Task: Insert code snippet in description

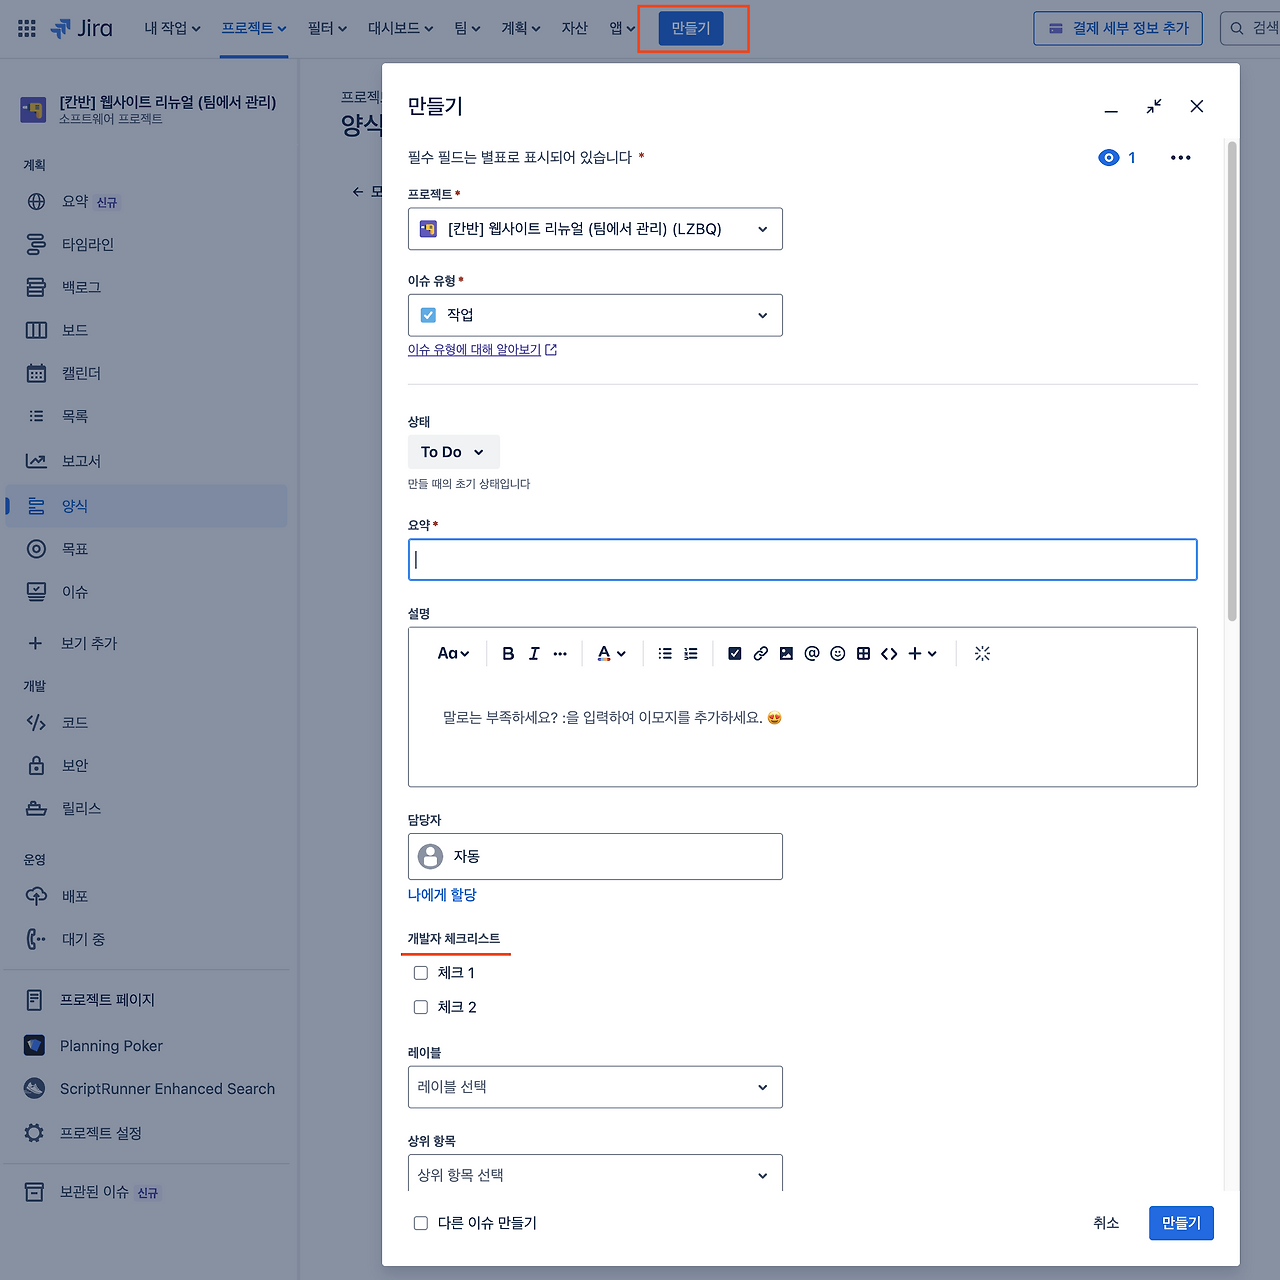Action: pos(889,653)
